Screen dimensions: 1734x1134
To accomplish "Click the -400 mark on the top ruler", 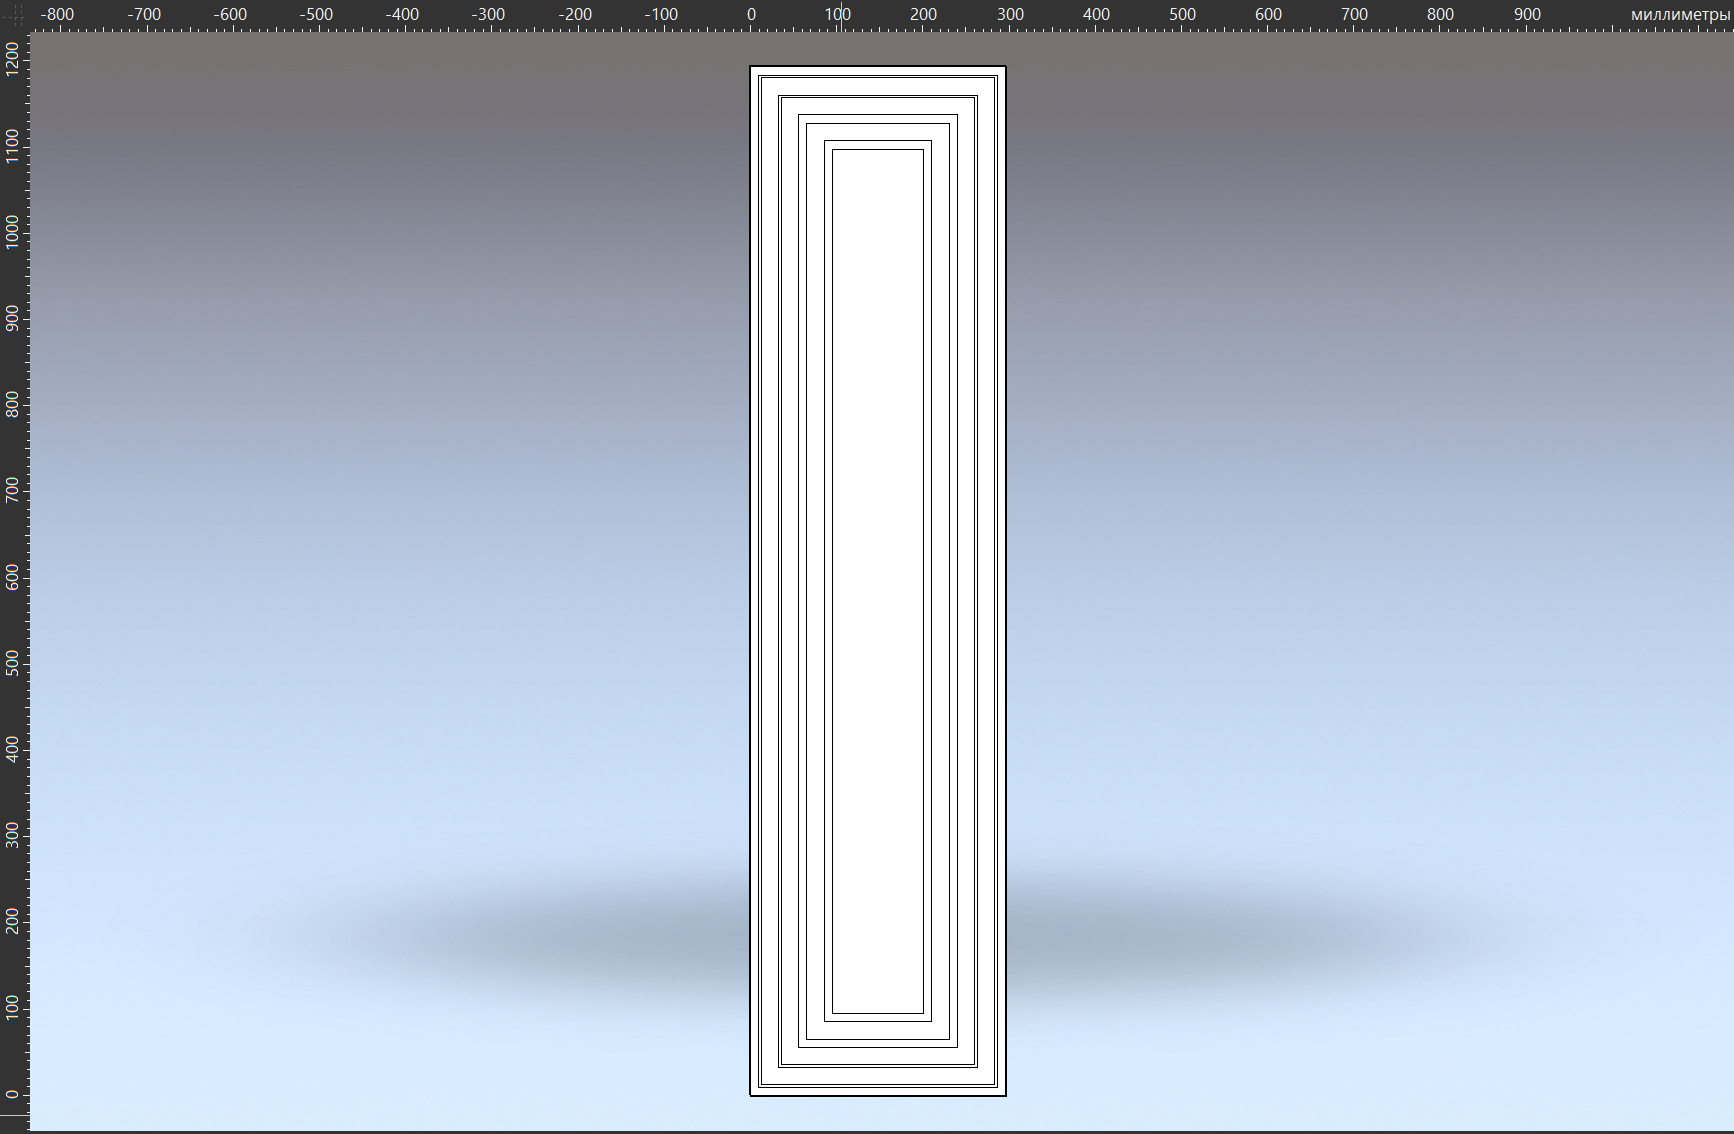I will 402,14.
